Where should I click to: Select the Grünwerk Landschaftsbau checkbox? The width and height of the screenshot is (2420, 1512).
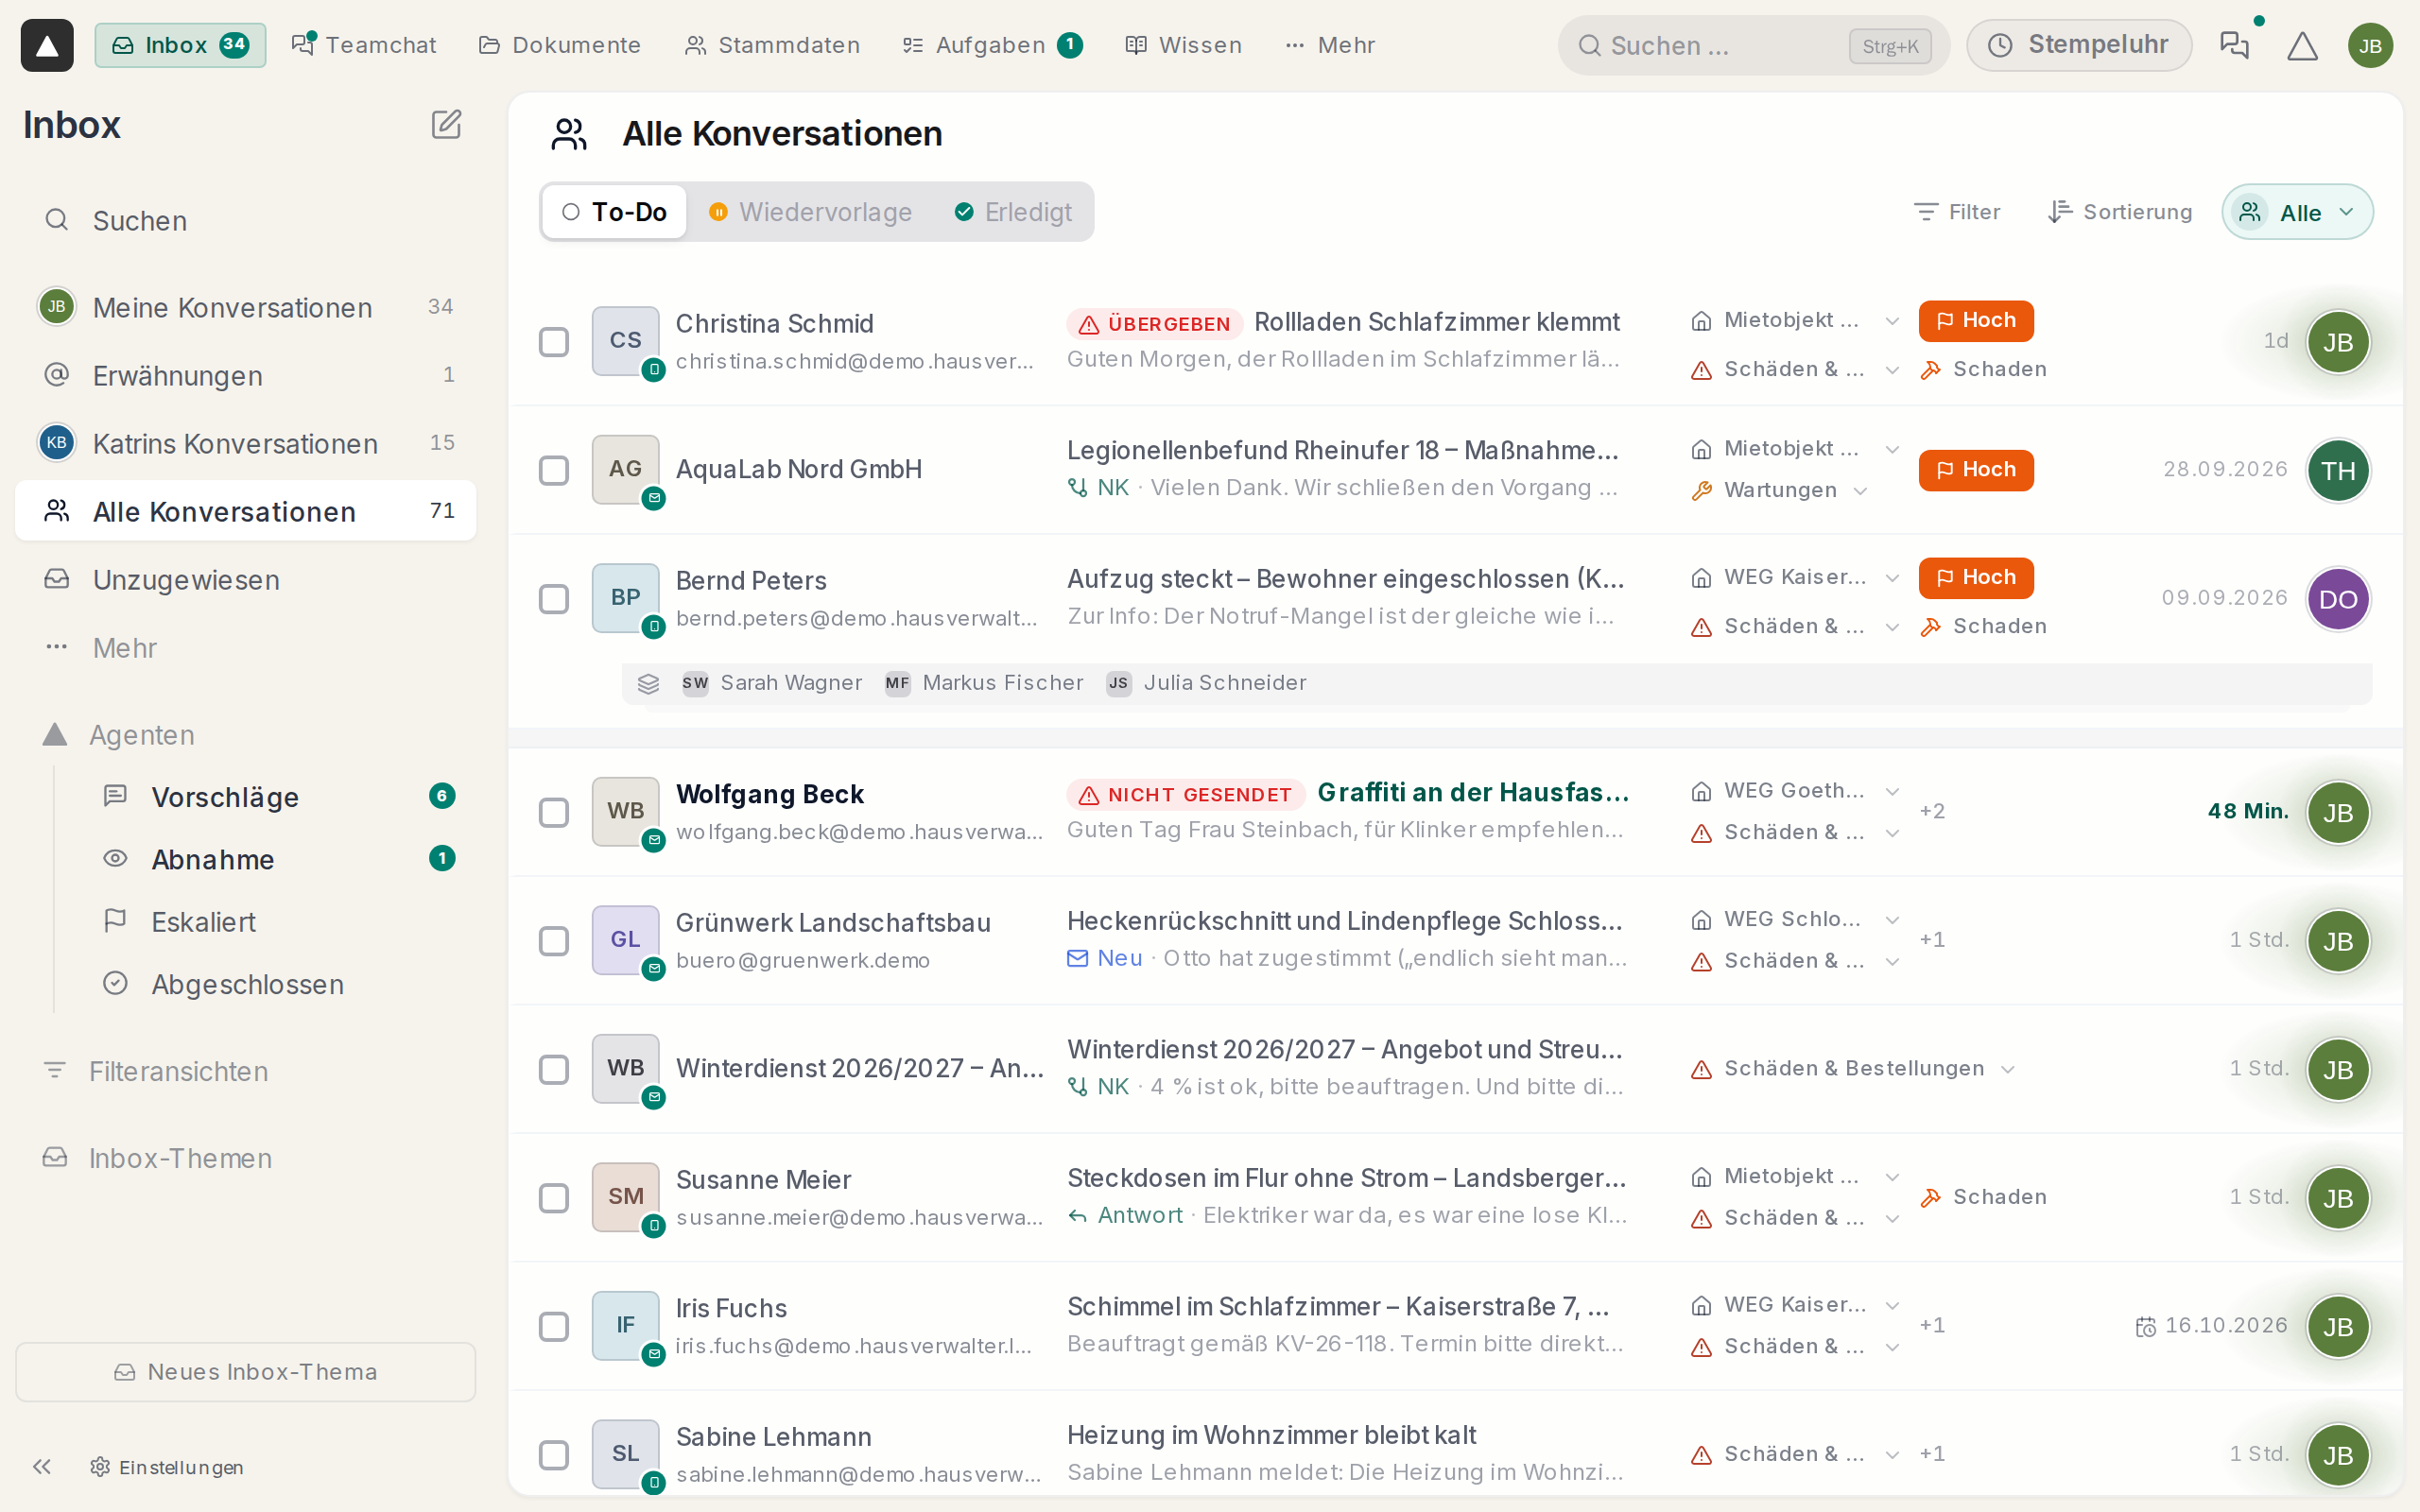(554, 941)
